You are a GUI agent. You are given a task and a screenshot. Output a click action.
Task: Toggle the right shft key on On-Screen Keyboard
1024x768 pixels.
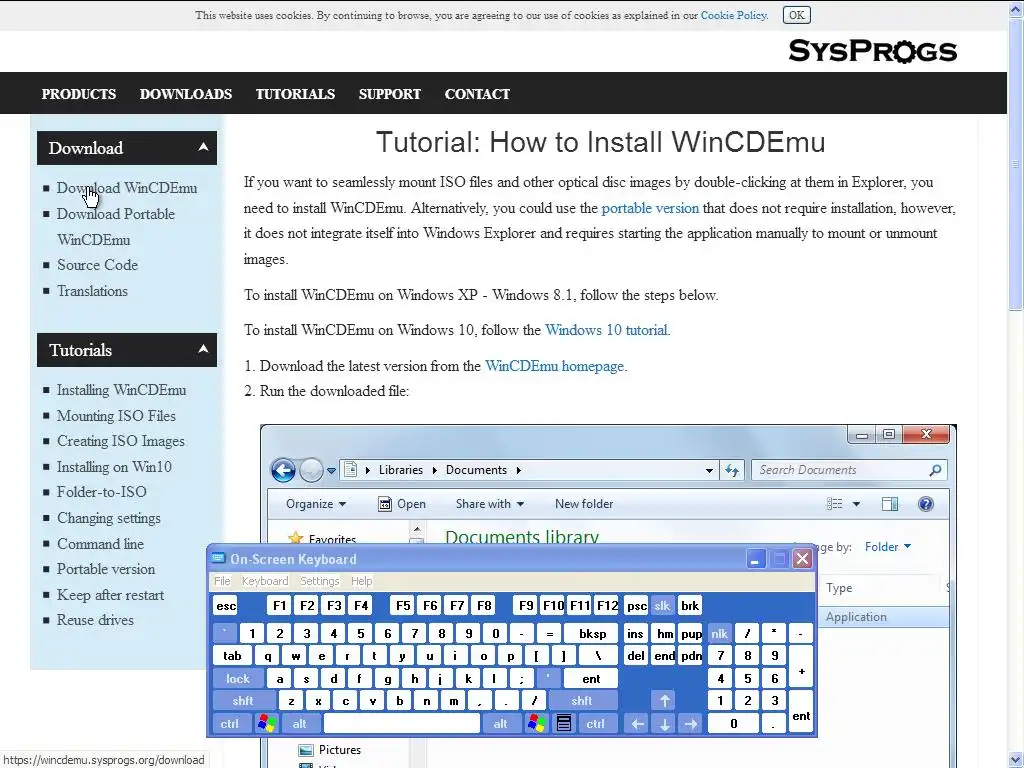tap(582, 701)
